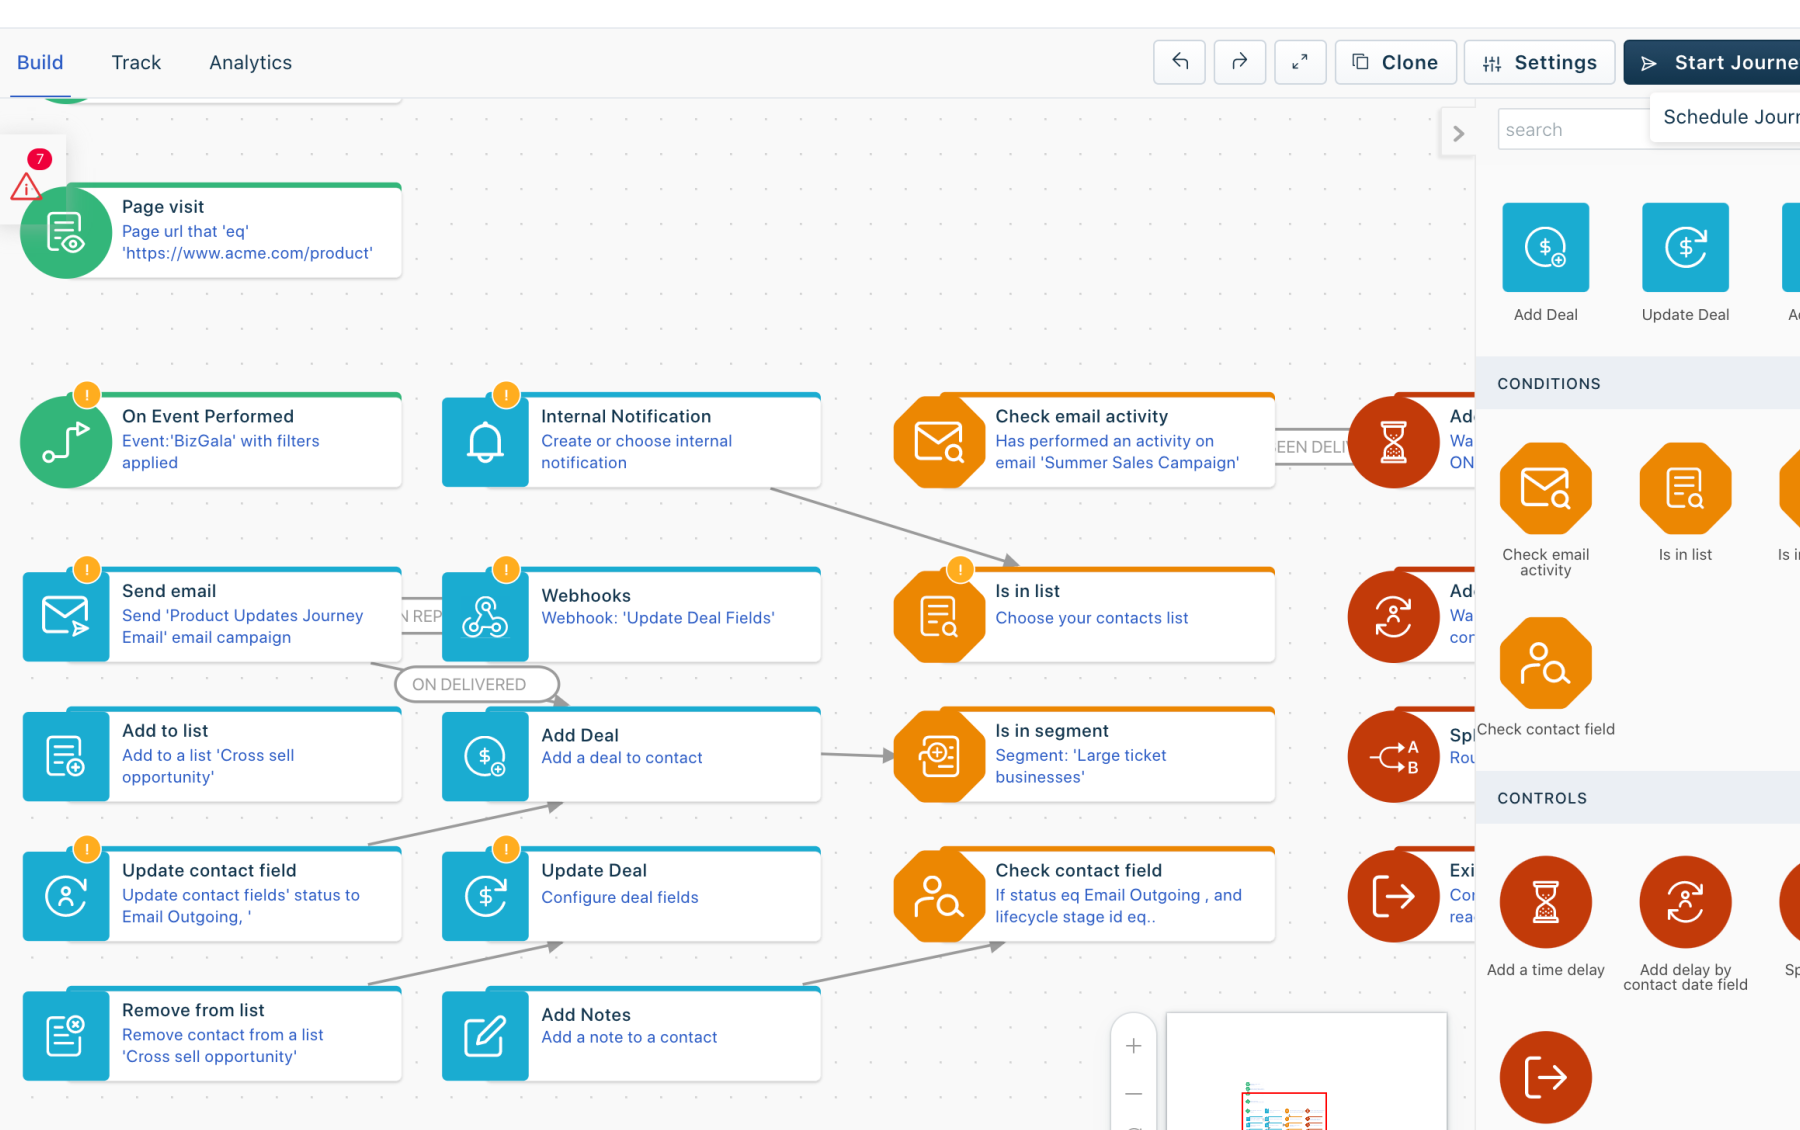Select the Add Notes node icon

point(485,1037)
